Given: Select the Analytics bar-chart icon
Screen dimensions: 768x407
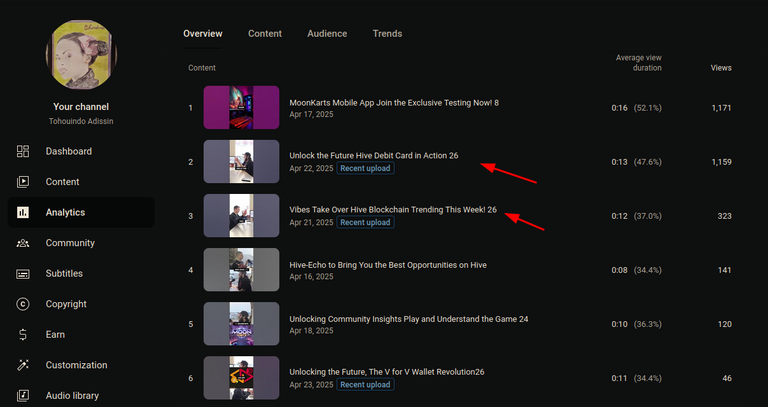Looking at the screenshot, I should 23,212.
